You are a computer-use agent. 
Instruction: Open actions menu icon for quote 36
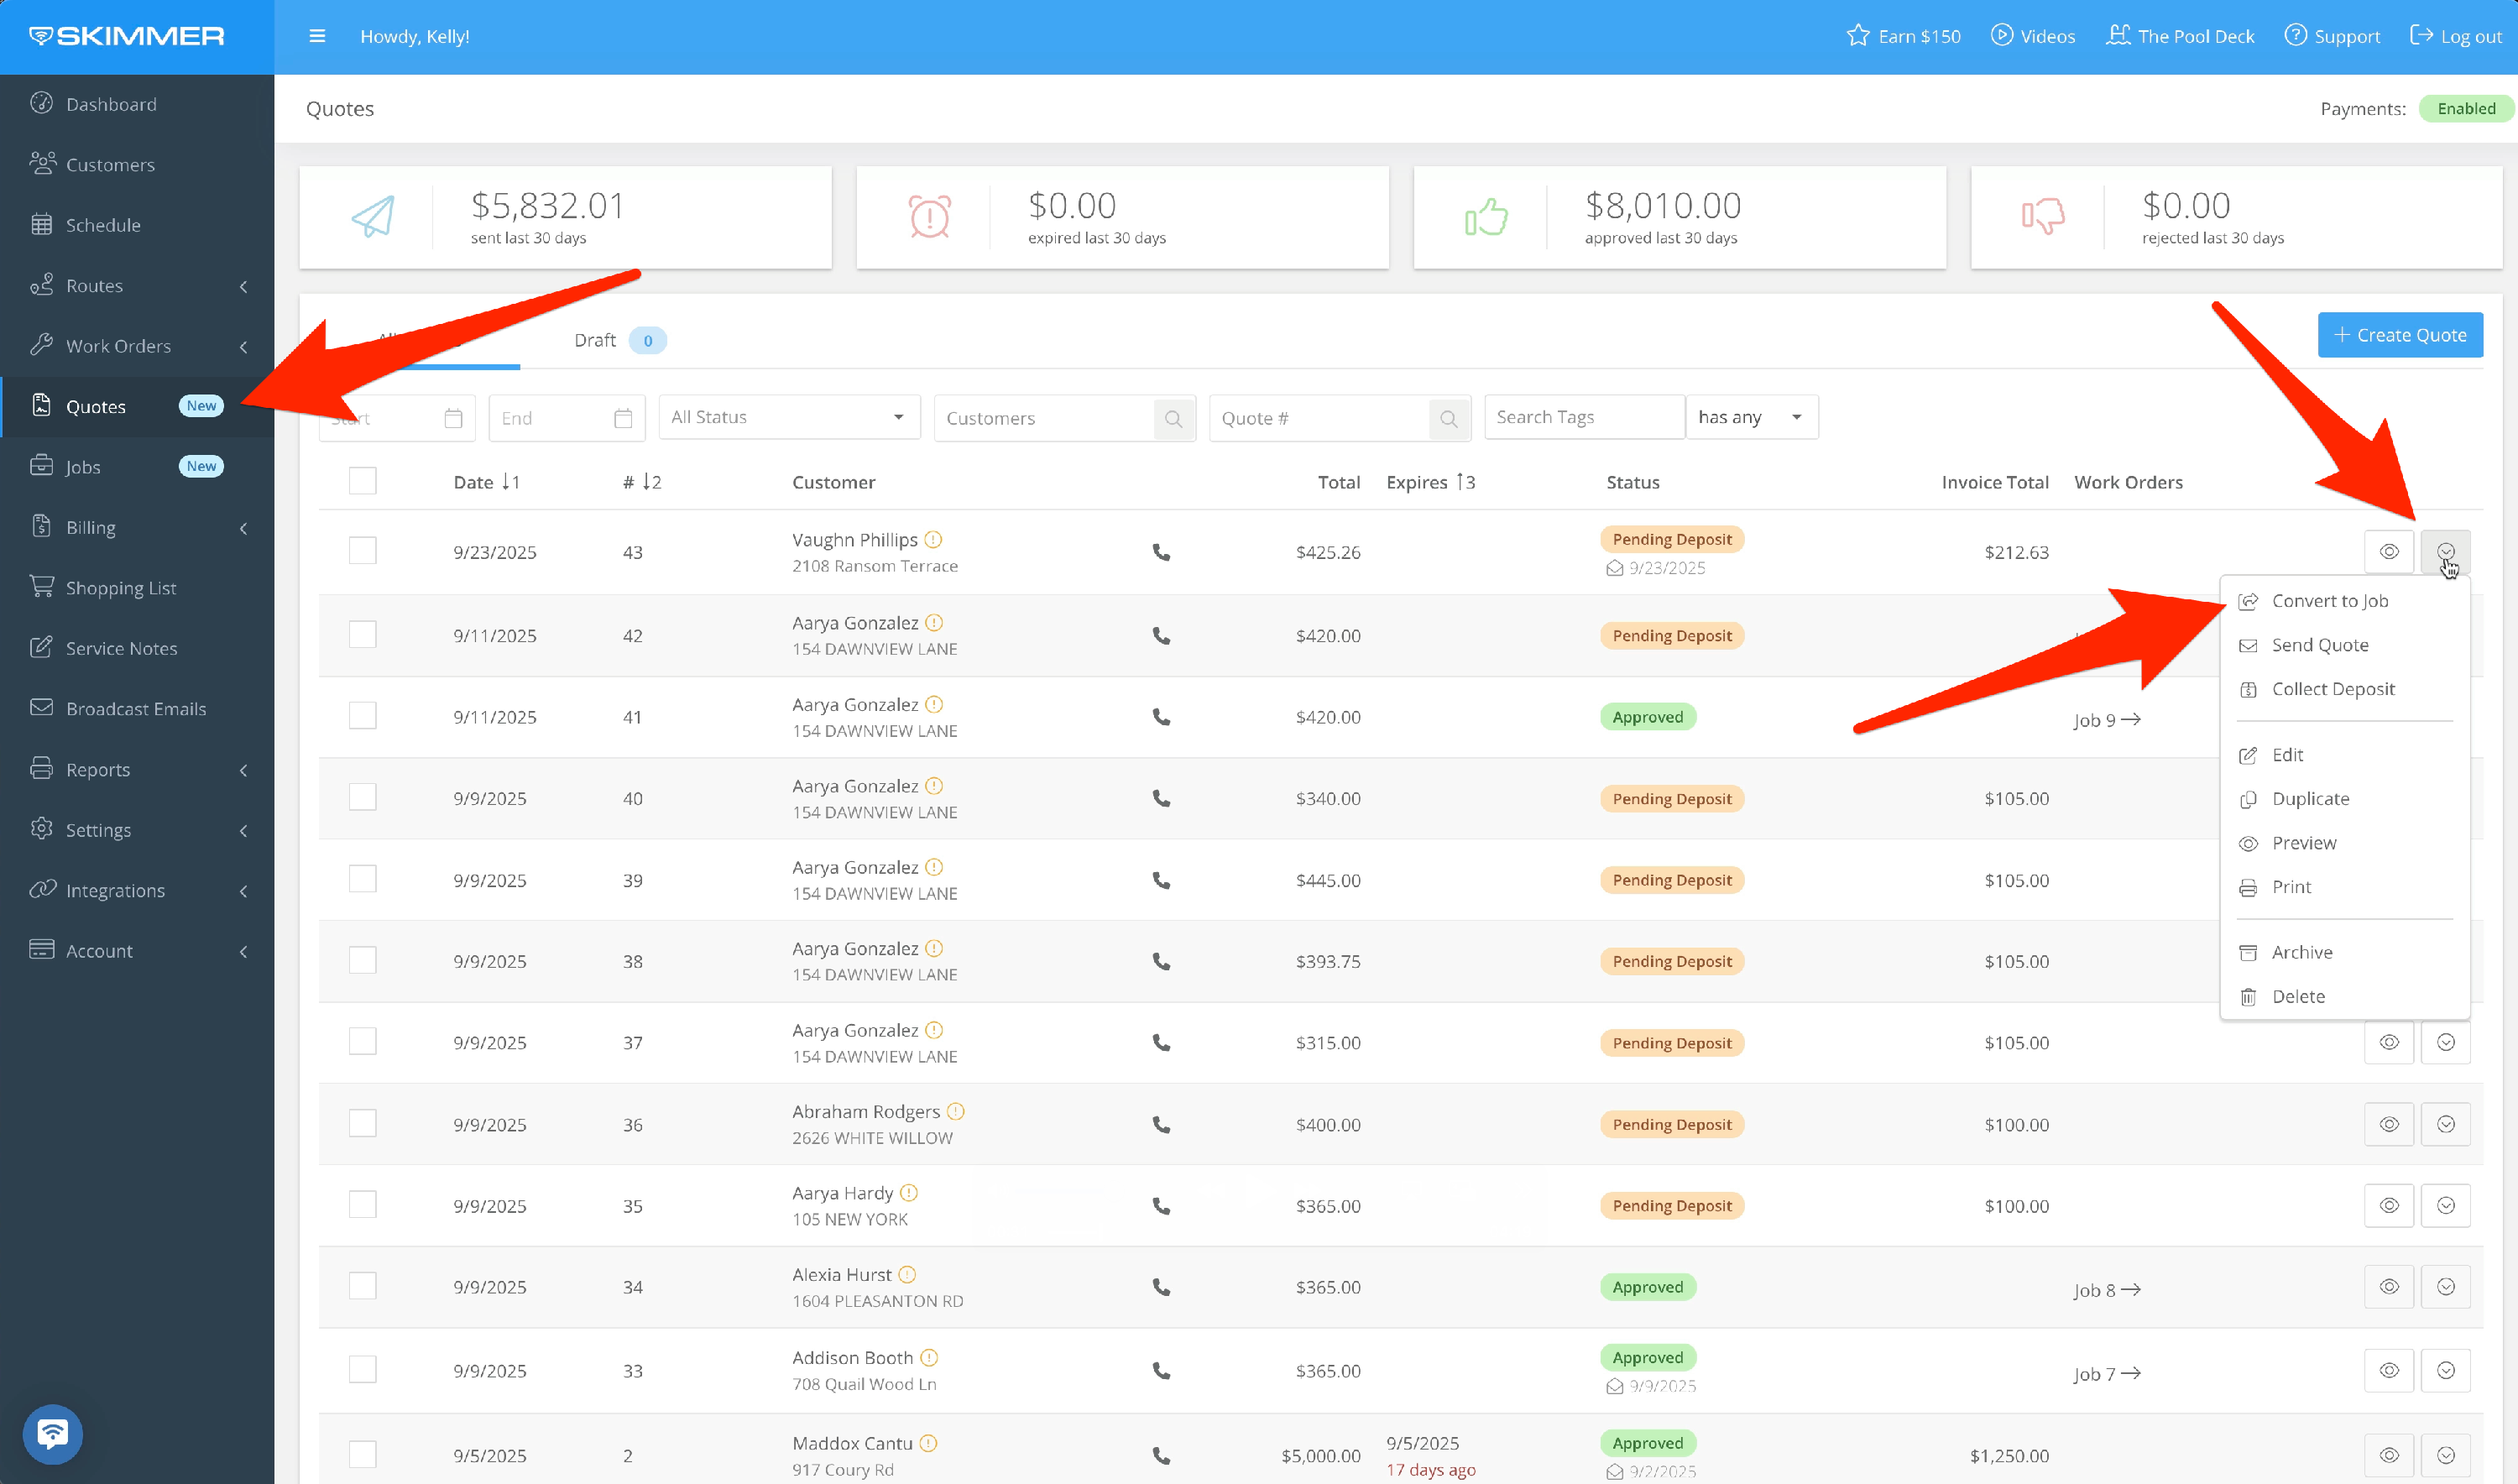pos(2446,1125)
